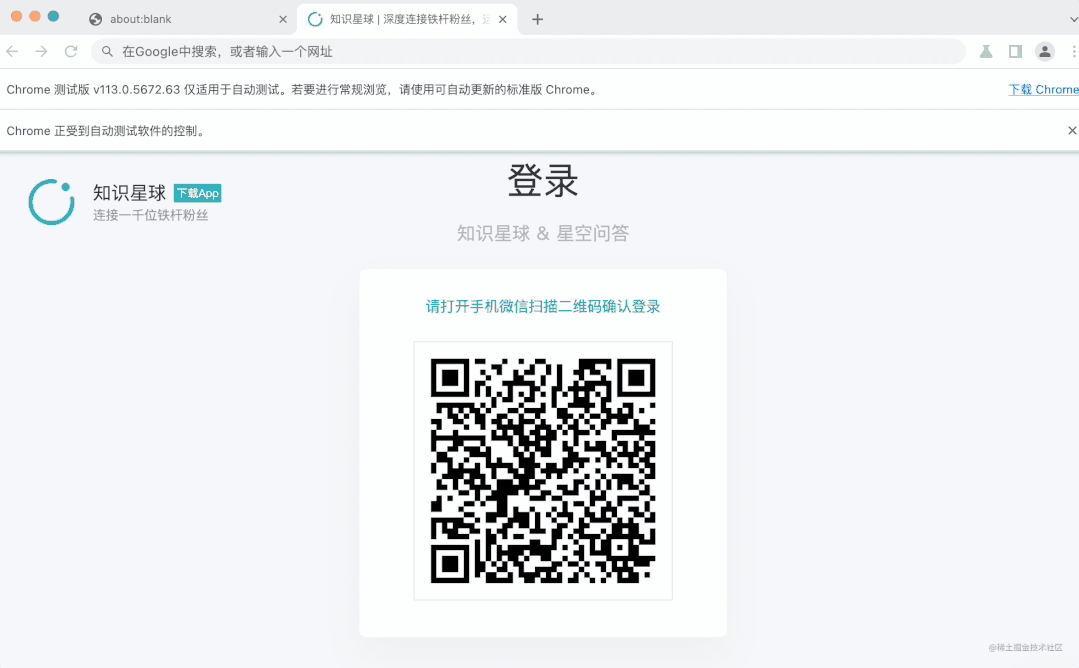This screenshot has height=668, width=1079.
Task: Open Chrome three-dot menu
Action: point(1073,52)
